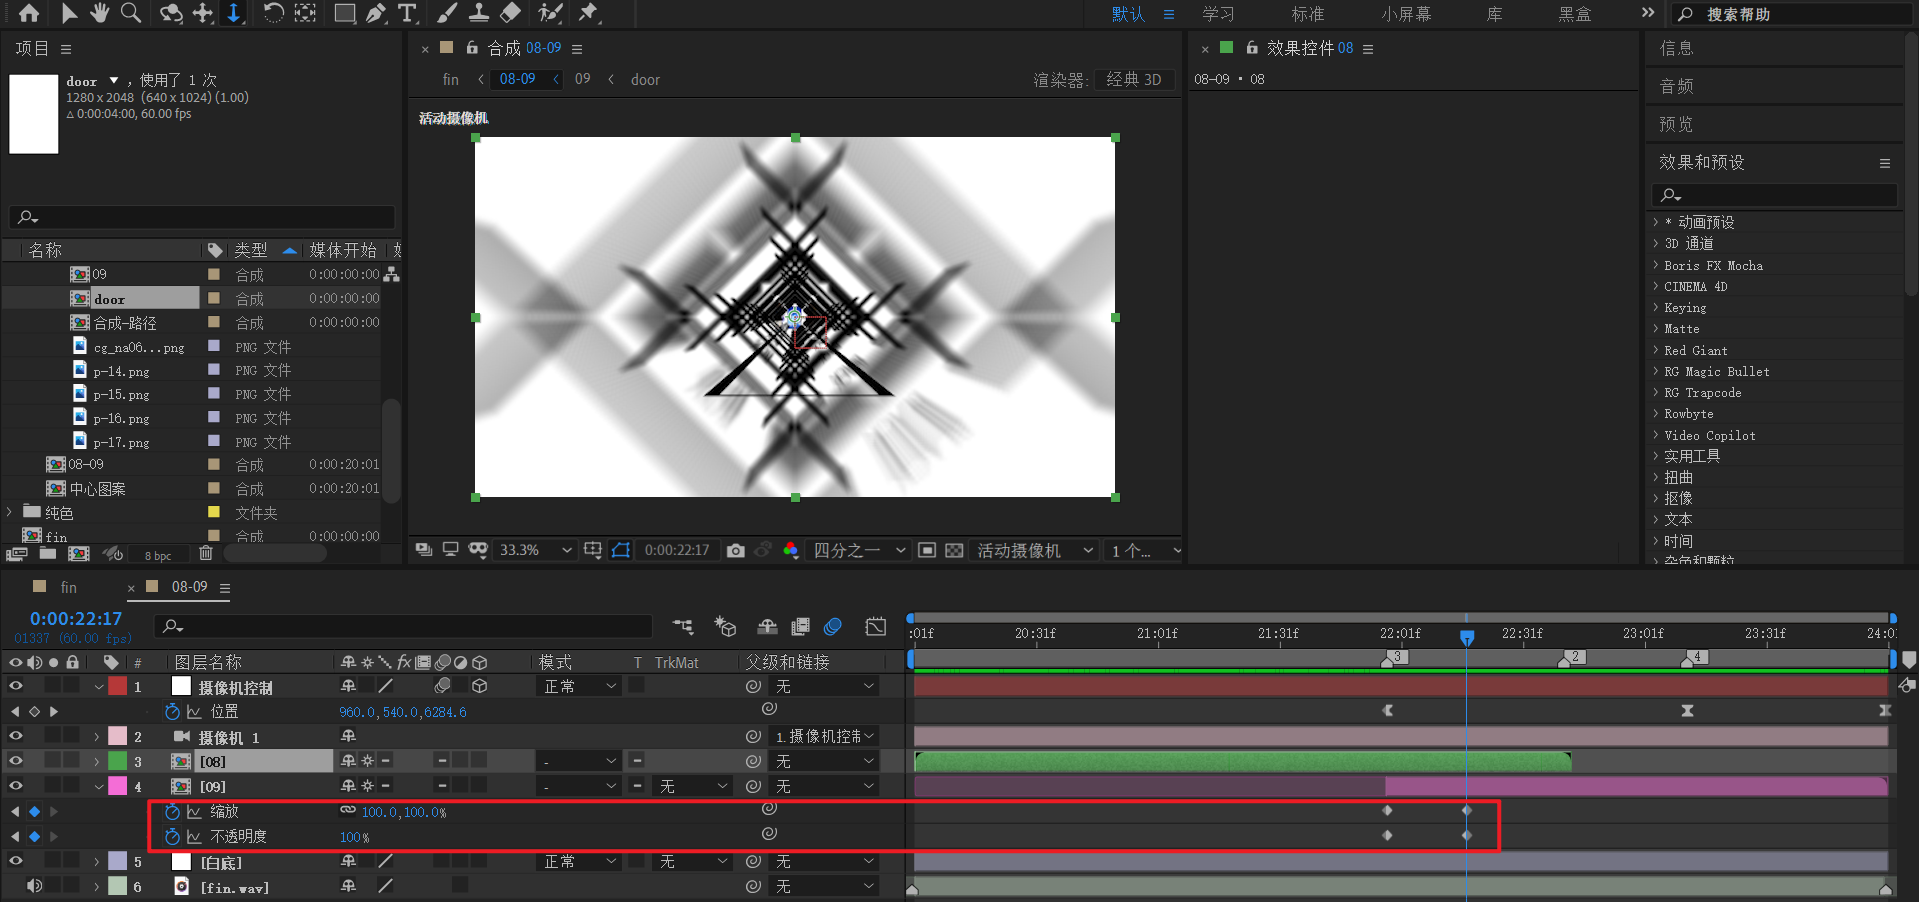1919x902 pixels.
Task: Select the Pan camera tool
Action: point(203,13)
